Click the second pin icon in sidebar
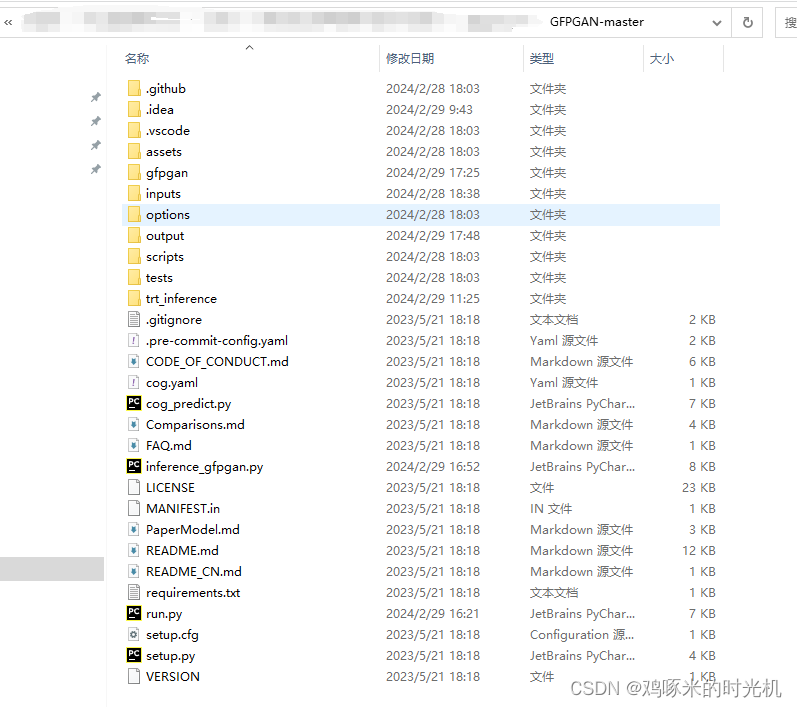Screen dimensions: 797x707 click(x=96, y=121)
